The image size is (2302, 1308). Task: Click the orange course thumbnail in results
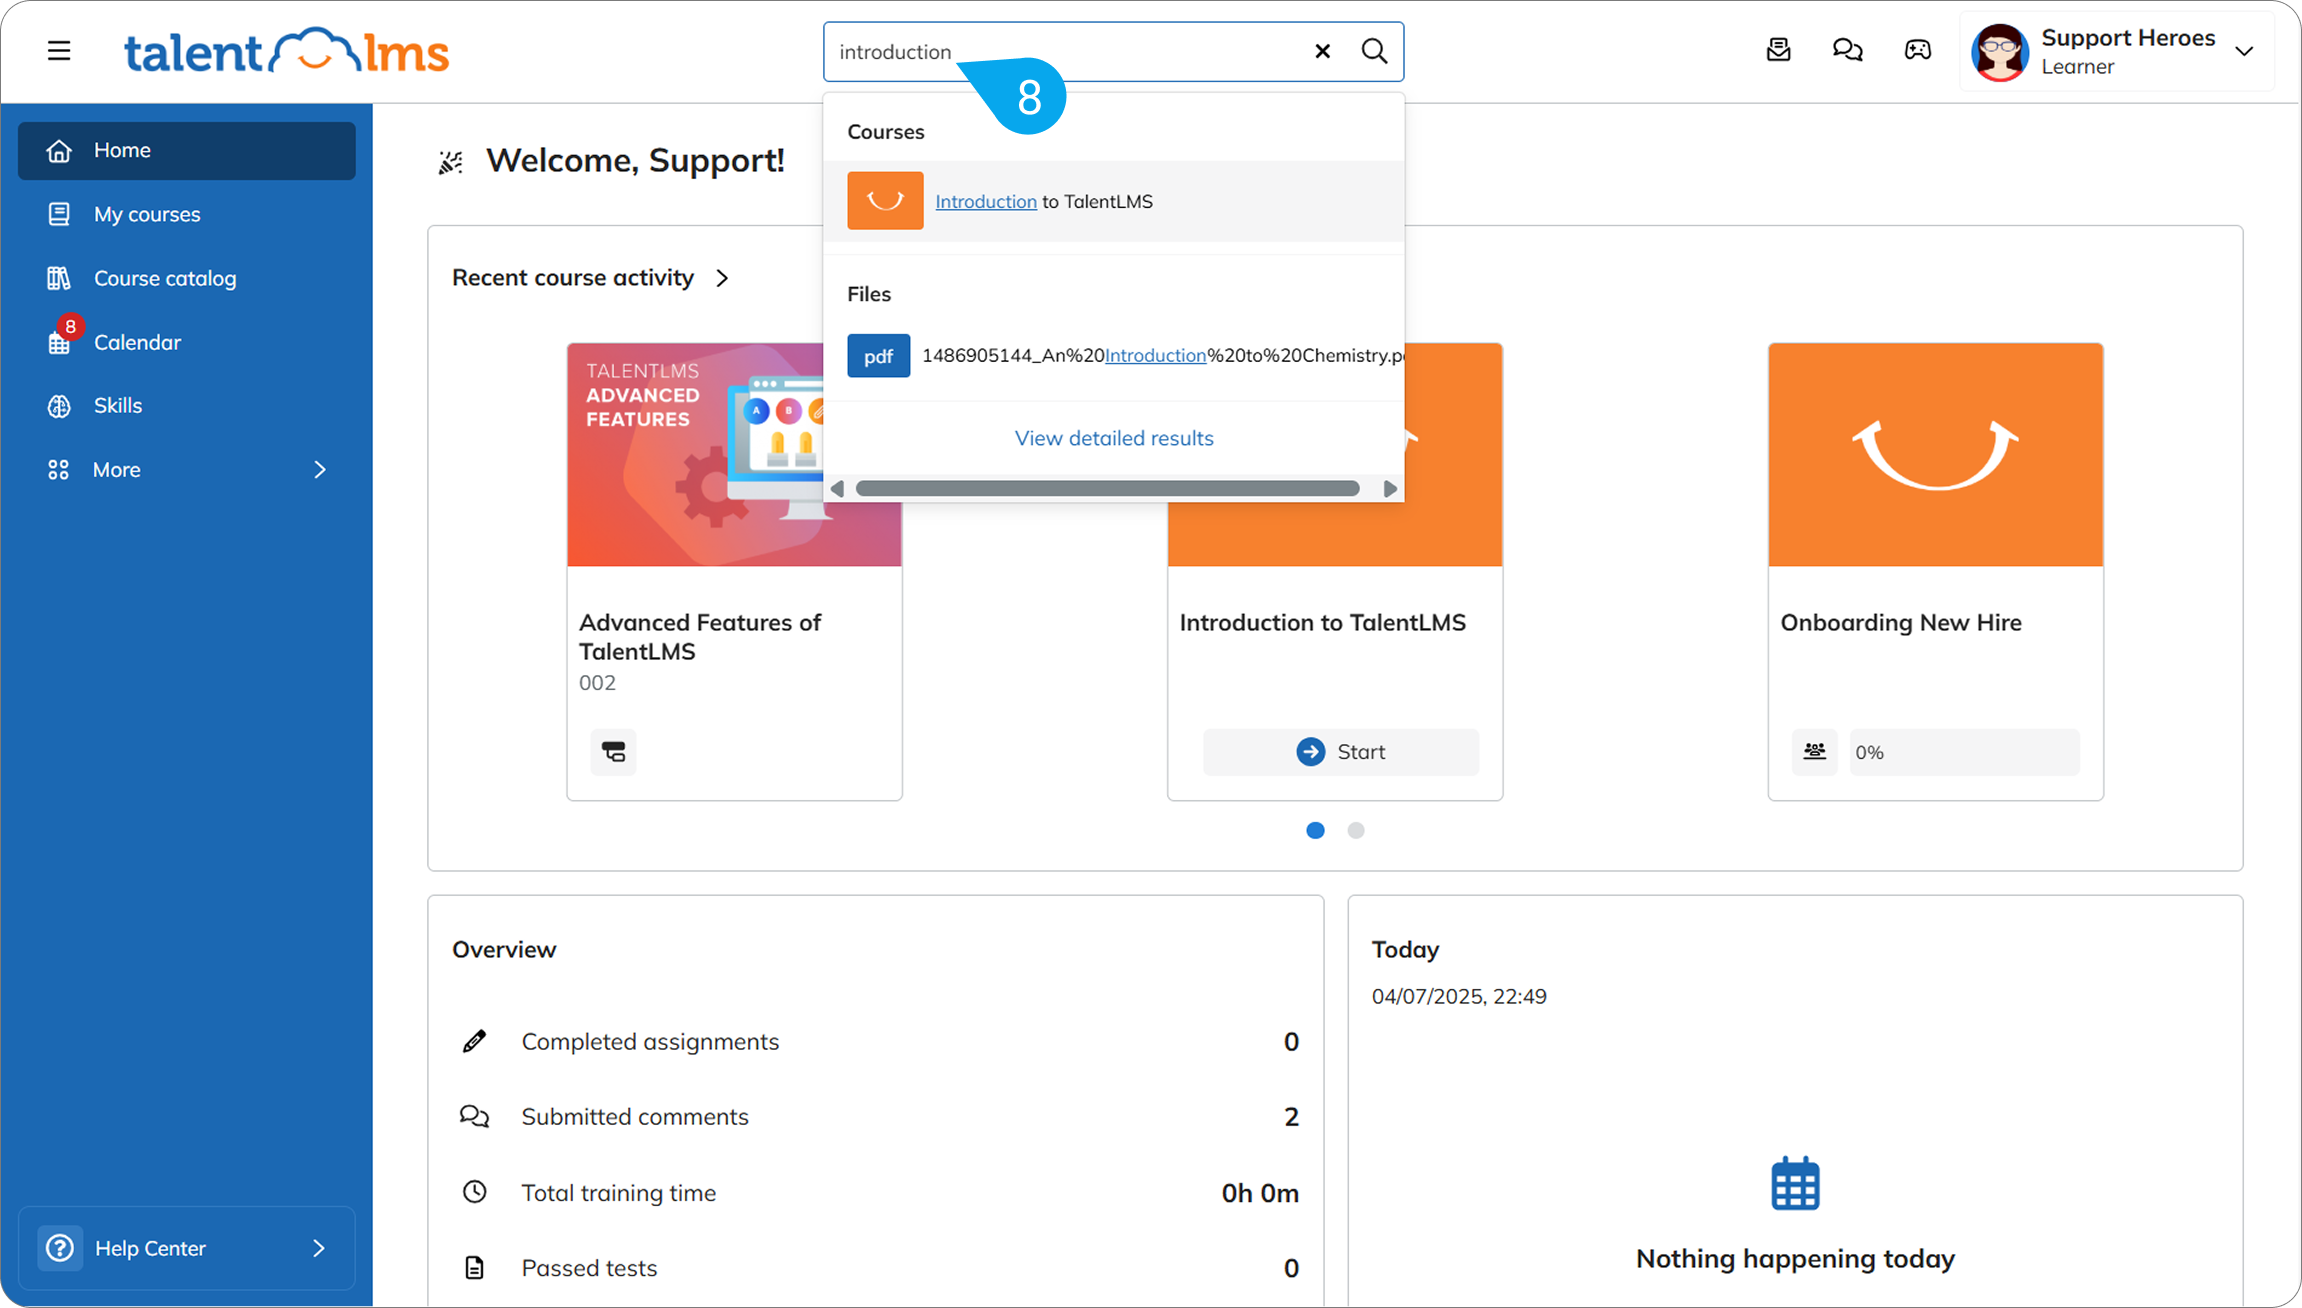tap(885, 201)
